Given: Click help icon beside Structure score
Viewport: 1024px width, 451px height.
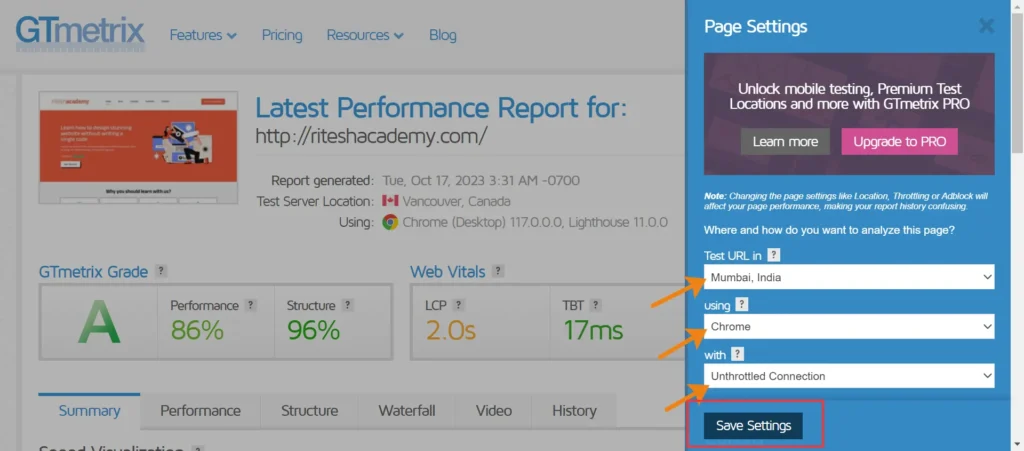Looking at the screenshot, I should (x=347, y=305).
